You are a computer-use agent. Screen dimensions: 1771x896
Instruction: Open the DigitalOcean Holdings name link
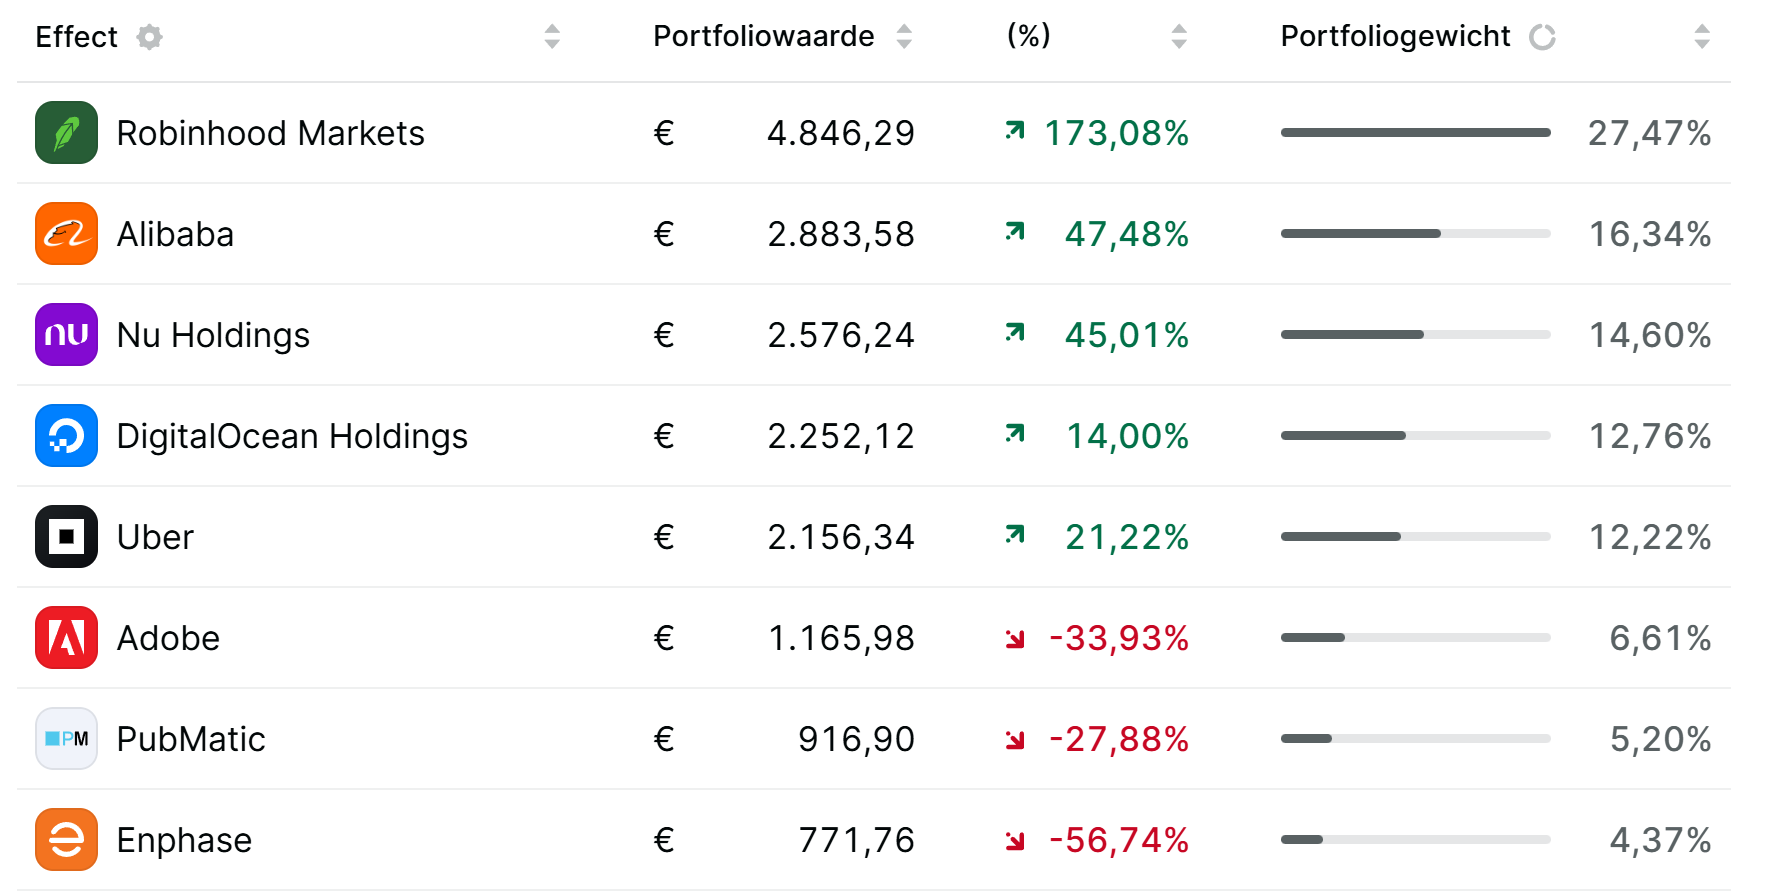pyautogui.click(x=292, y=436)
